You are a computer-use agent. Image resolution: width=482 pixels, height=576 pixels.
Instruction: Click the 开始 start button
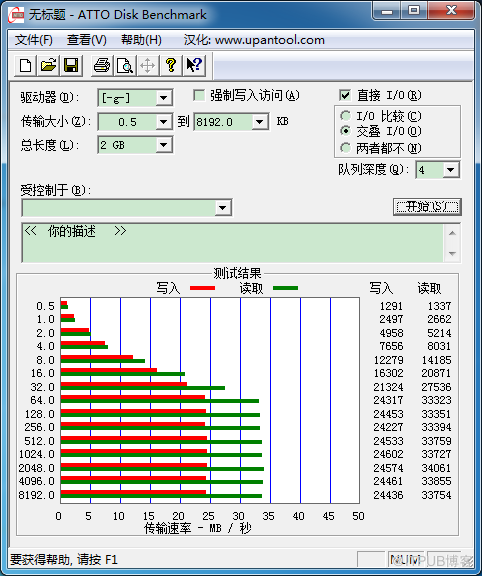coord(427,207)
